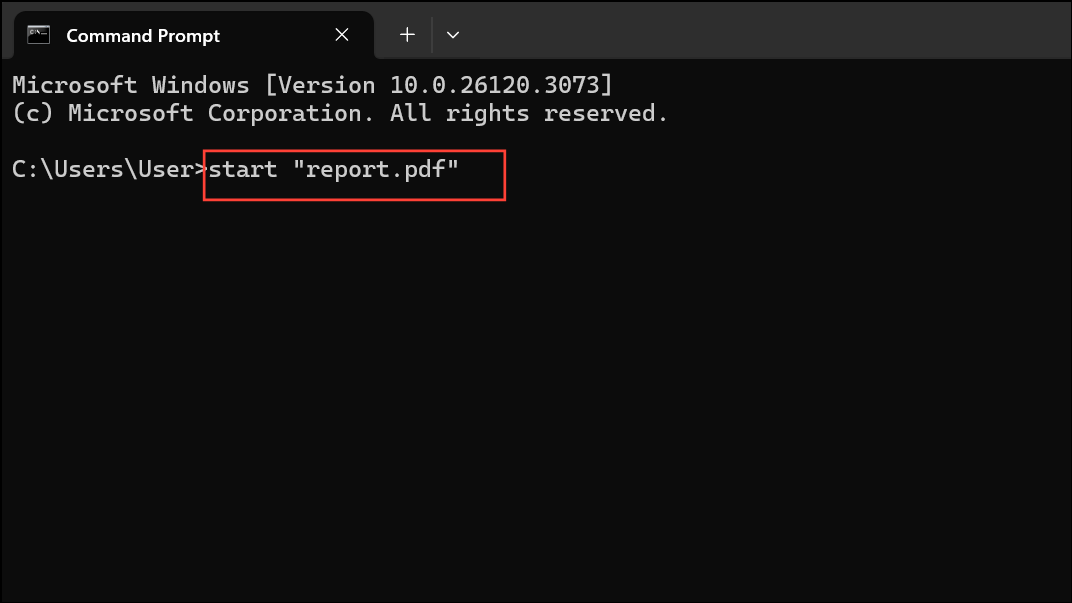
Task: Click the C:\Users\User prompt text
Action: [105, 169]
